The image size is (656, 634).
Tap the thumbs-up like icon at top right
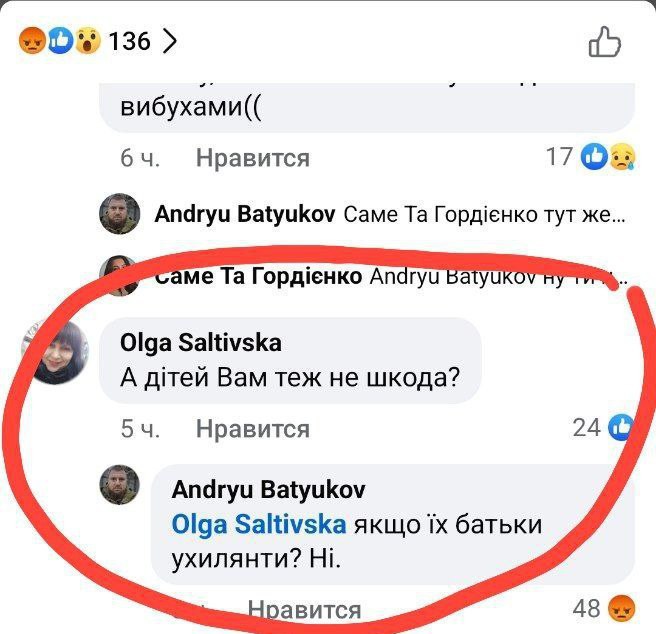(x=605, y=42)
